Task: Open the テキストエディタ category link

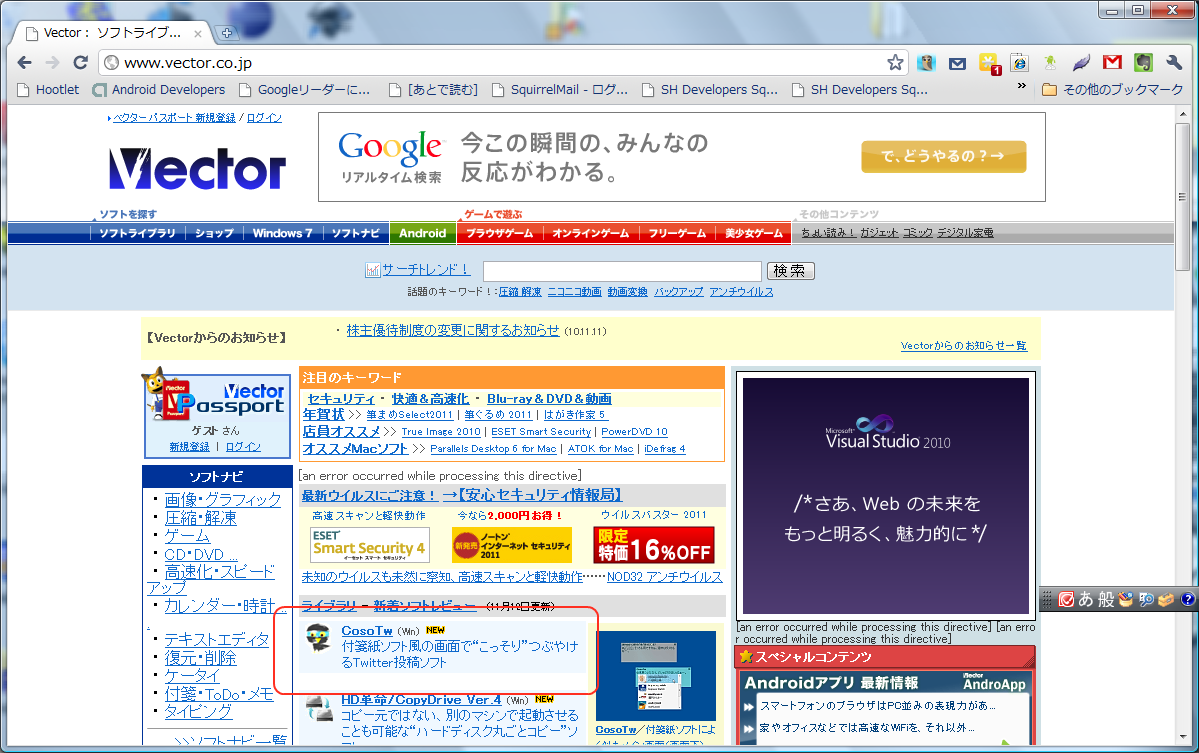Action: tap(216, 639)
